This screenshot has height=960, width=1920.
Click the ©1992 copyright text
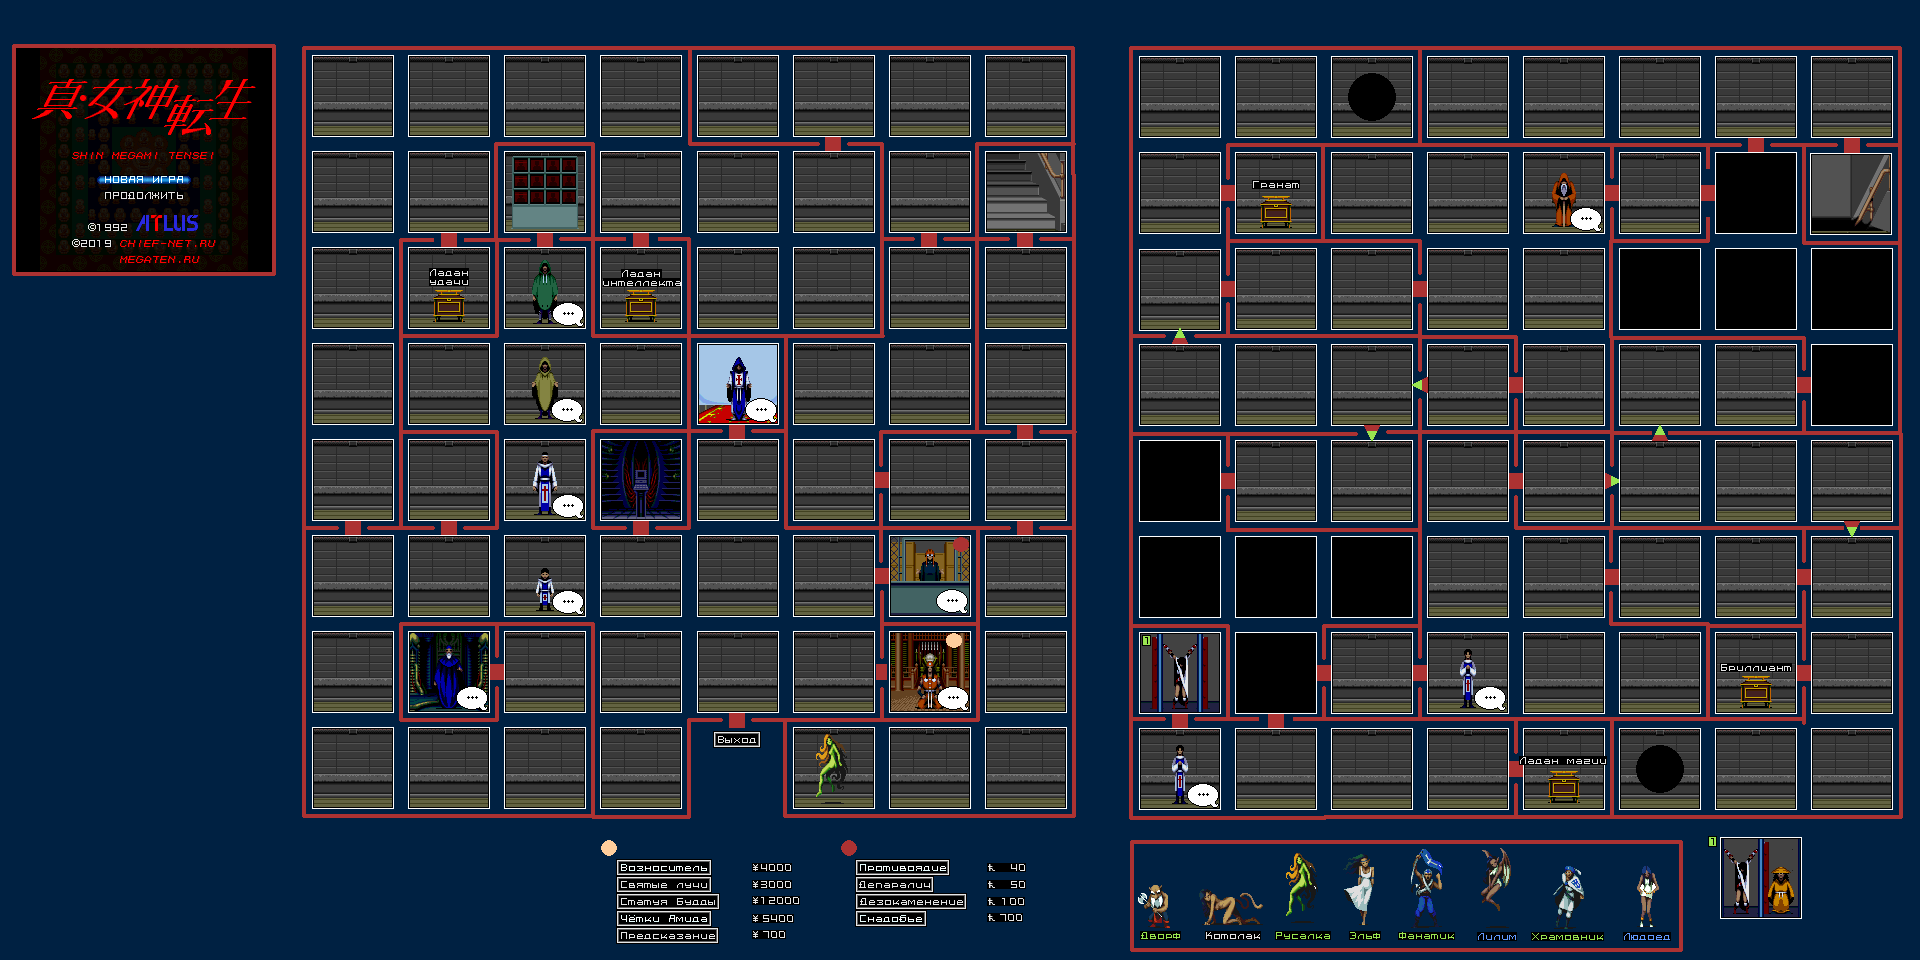(108, 227)
